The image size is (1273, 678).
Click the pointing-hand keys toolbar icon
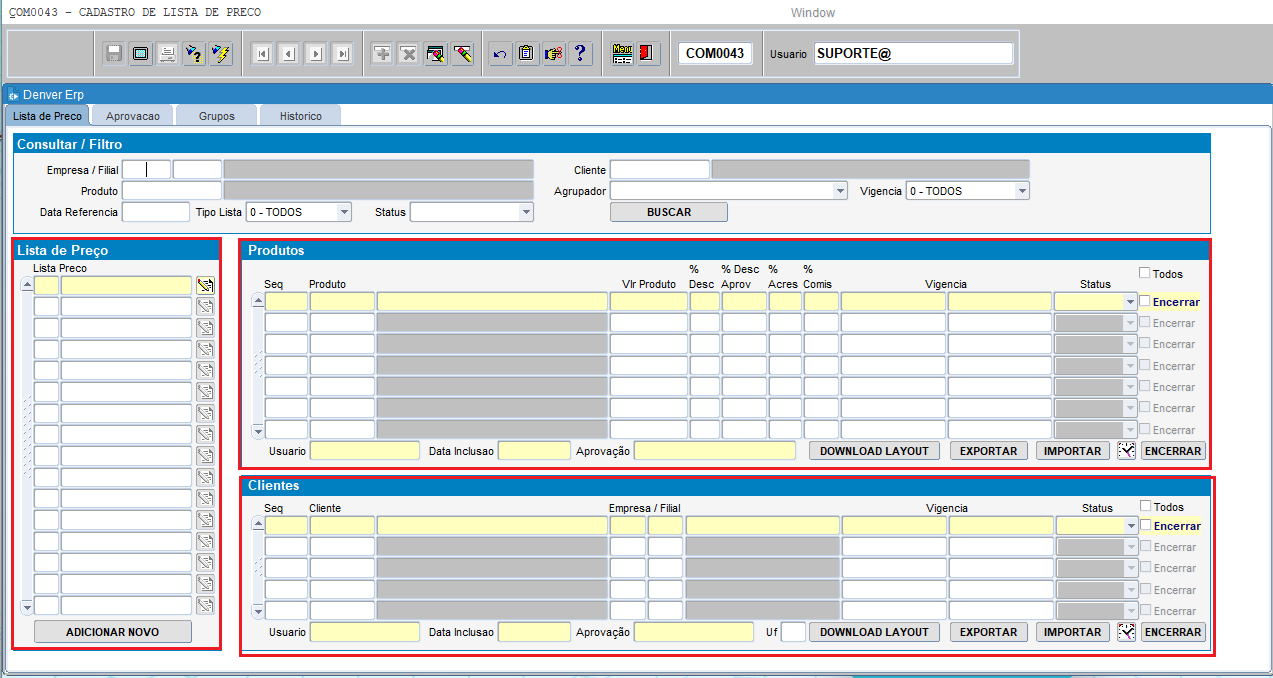coord(554,54)
